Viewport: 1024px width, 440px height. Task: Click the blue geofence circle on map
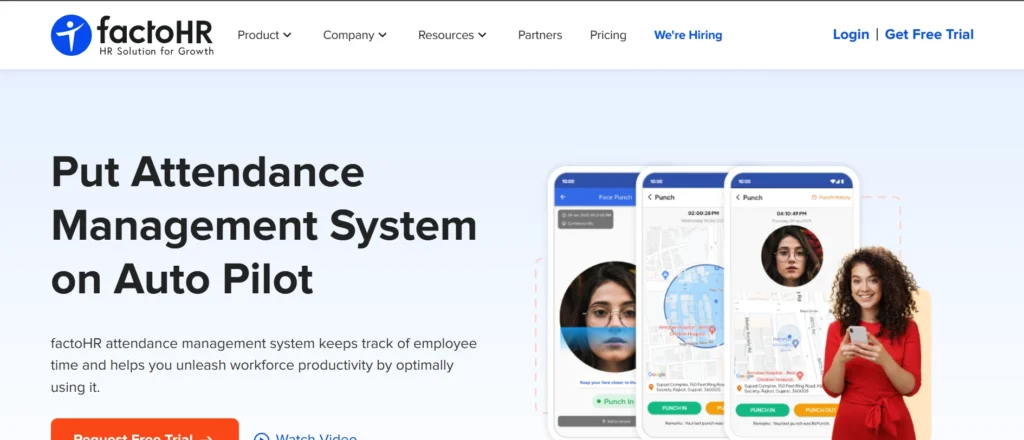point(695,306)
